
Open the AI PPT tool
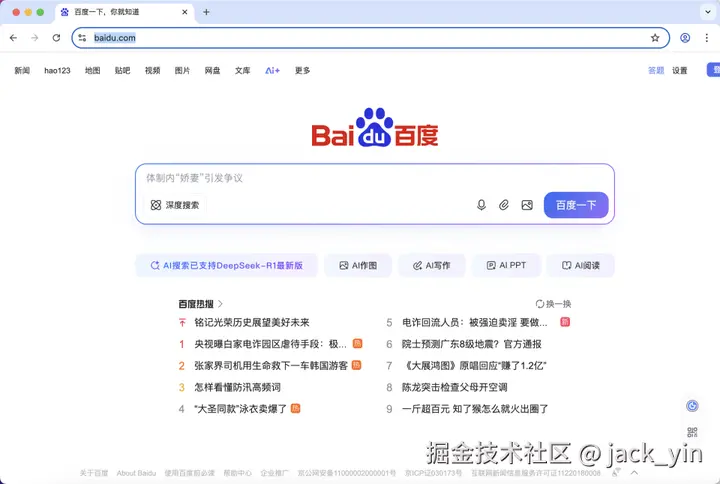click(506, 265)
